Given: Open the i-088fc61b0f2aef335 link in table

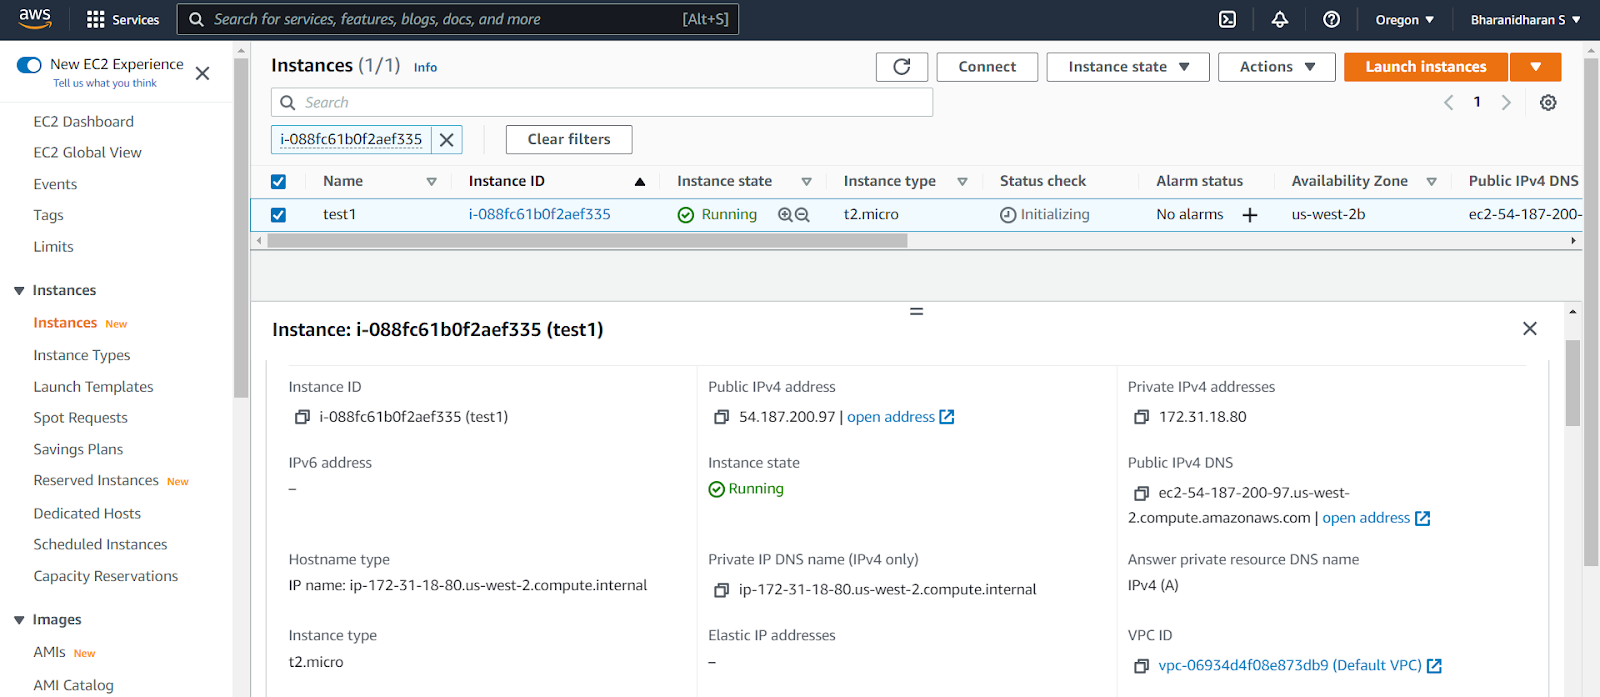Looking at the screenshot, I should 539,214.
